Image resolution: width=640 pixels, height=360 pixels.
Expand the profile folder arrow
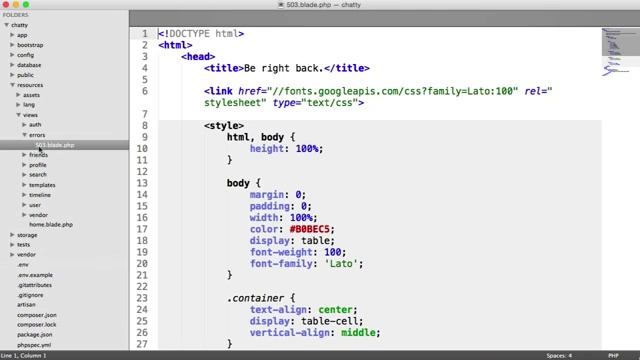pyautogui.click(x=24, y=165)
